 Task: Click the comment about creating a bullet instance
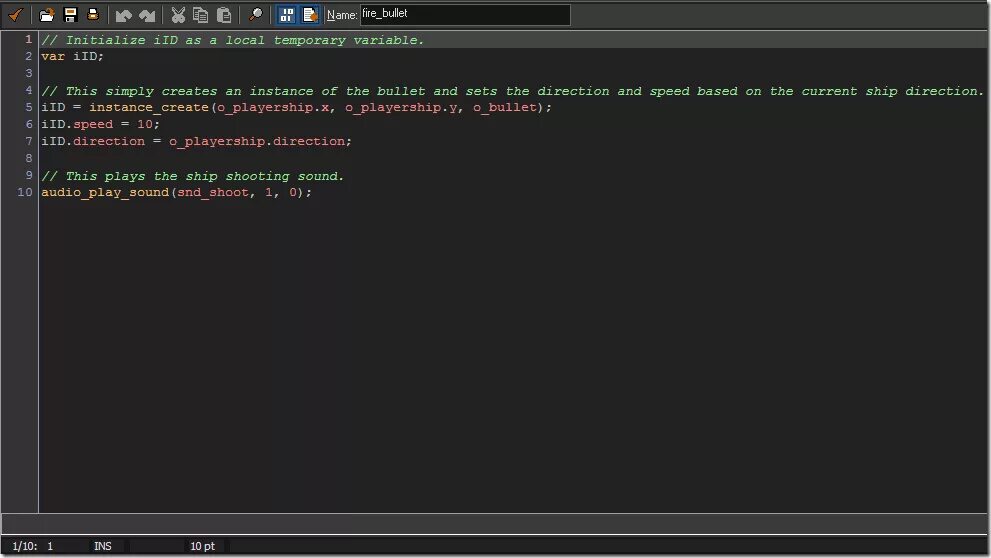[x=513, y=91]
